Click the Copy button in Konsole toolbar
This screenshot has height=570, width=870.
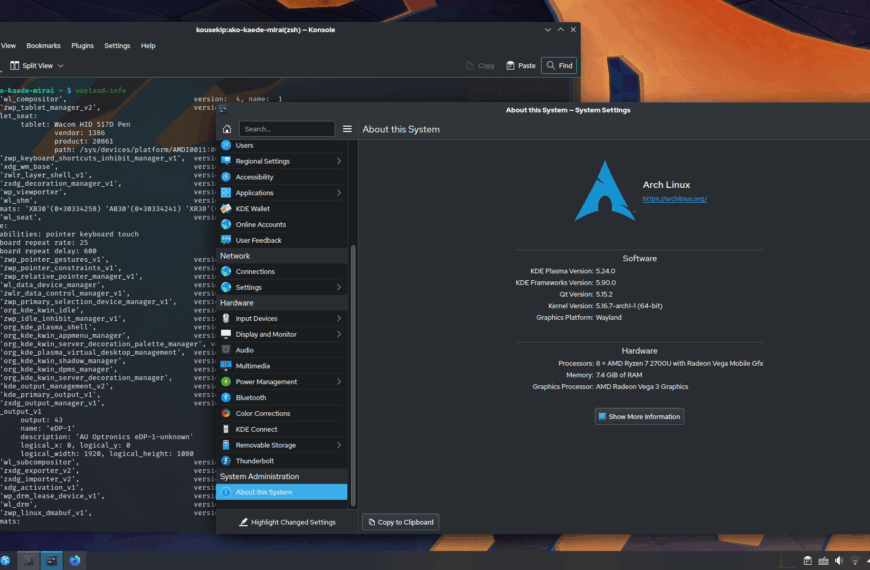480,65
